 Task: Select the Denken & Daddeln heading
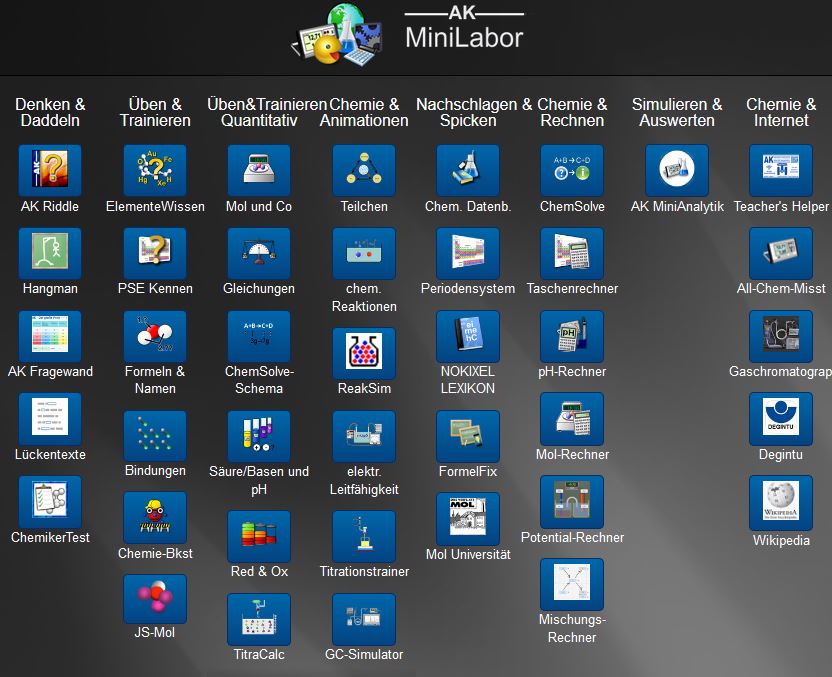pos(50,112)
